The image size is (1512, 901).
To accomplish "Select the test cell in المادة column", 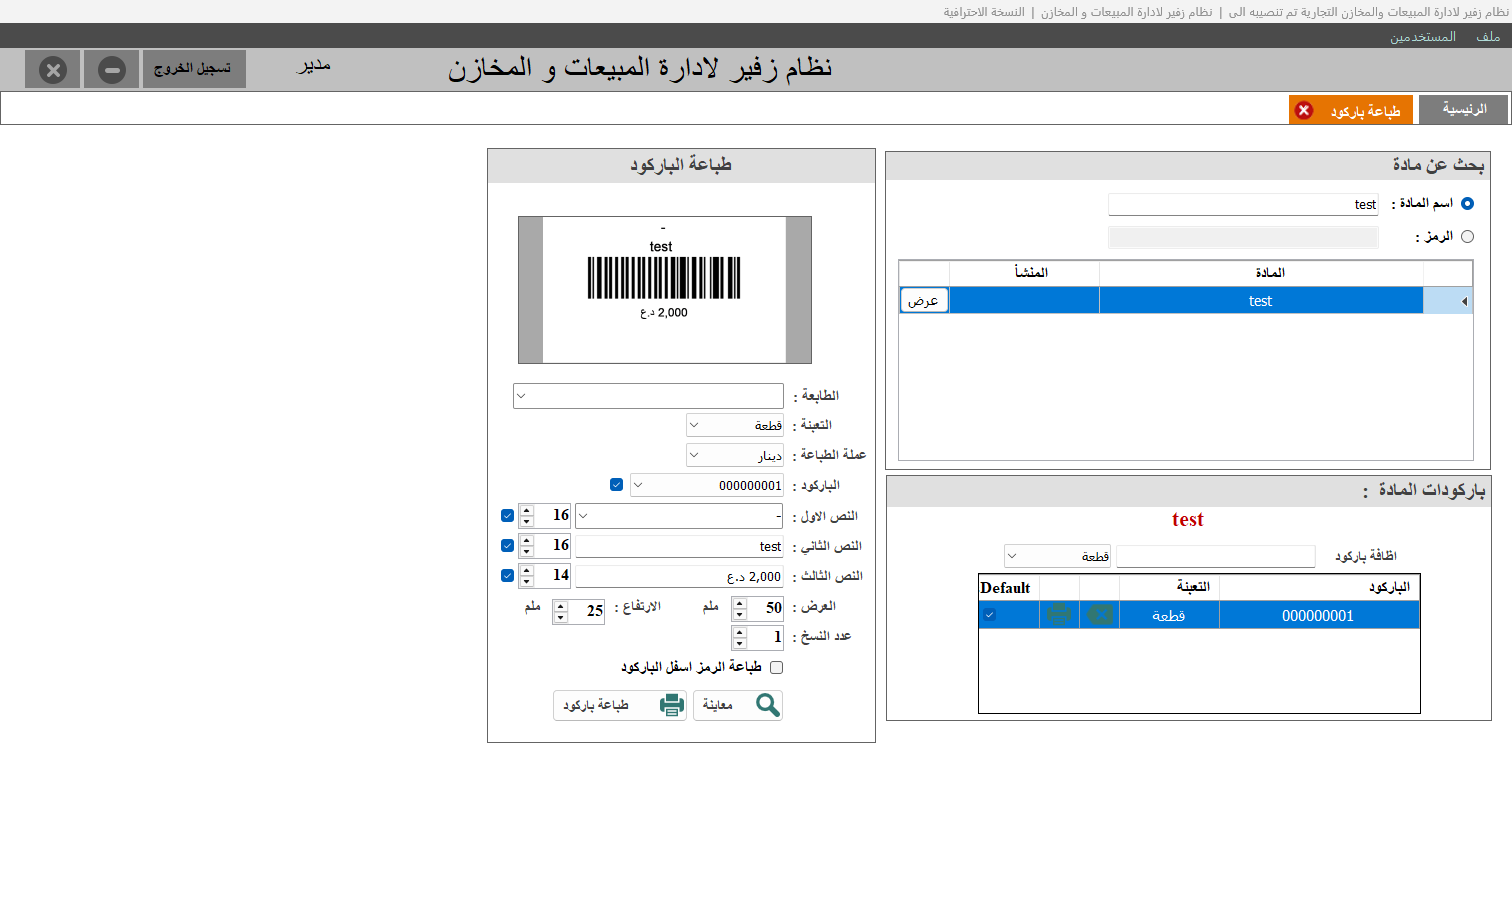I will point(1261,301).
